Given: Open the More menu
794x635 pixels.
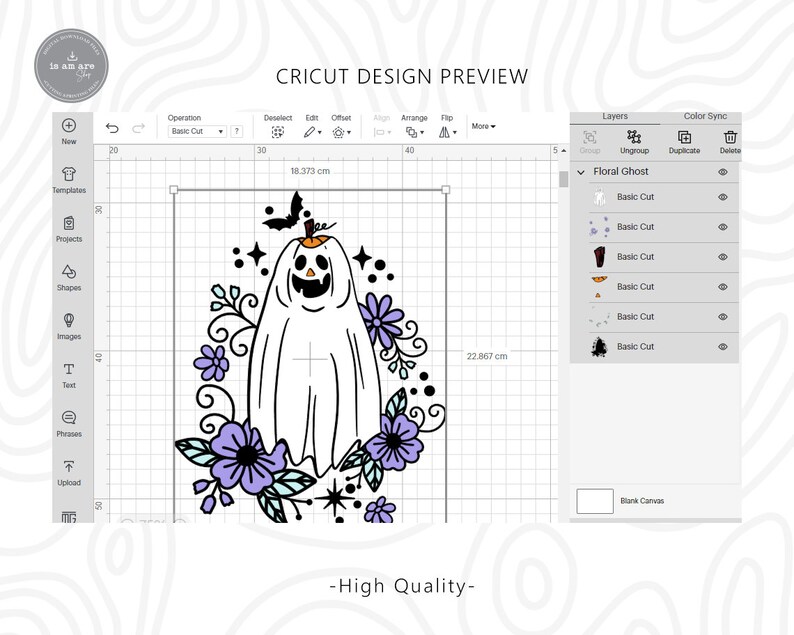Looking at the screenshot, I should pos(484,126).
